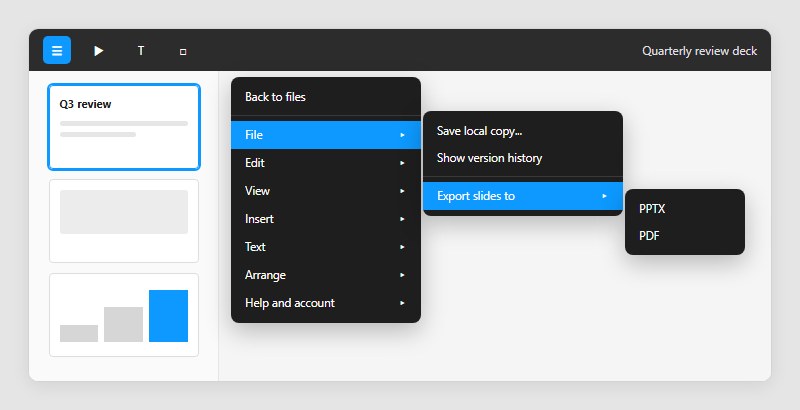Open Help and account submenu
Image resolution: width=800 pixels, height=410 pixels.
pyautogui.click(x=326, y=303)
